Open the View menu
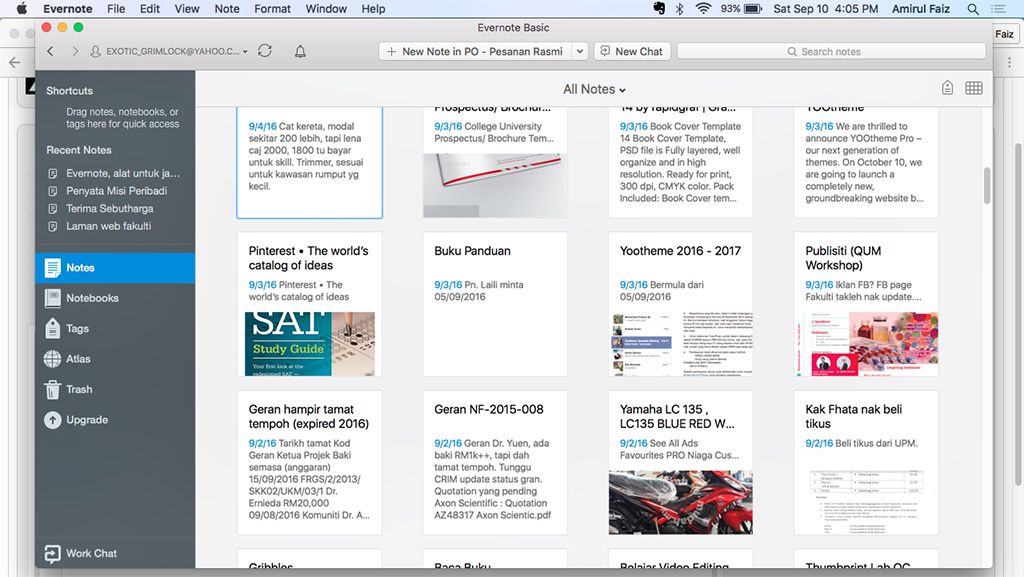Image resolution: width=1024 pixels, height=577 pixels. (187, 9)
